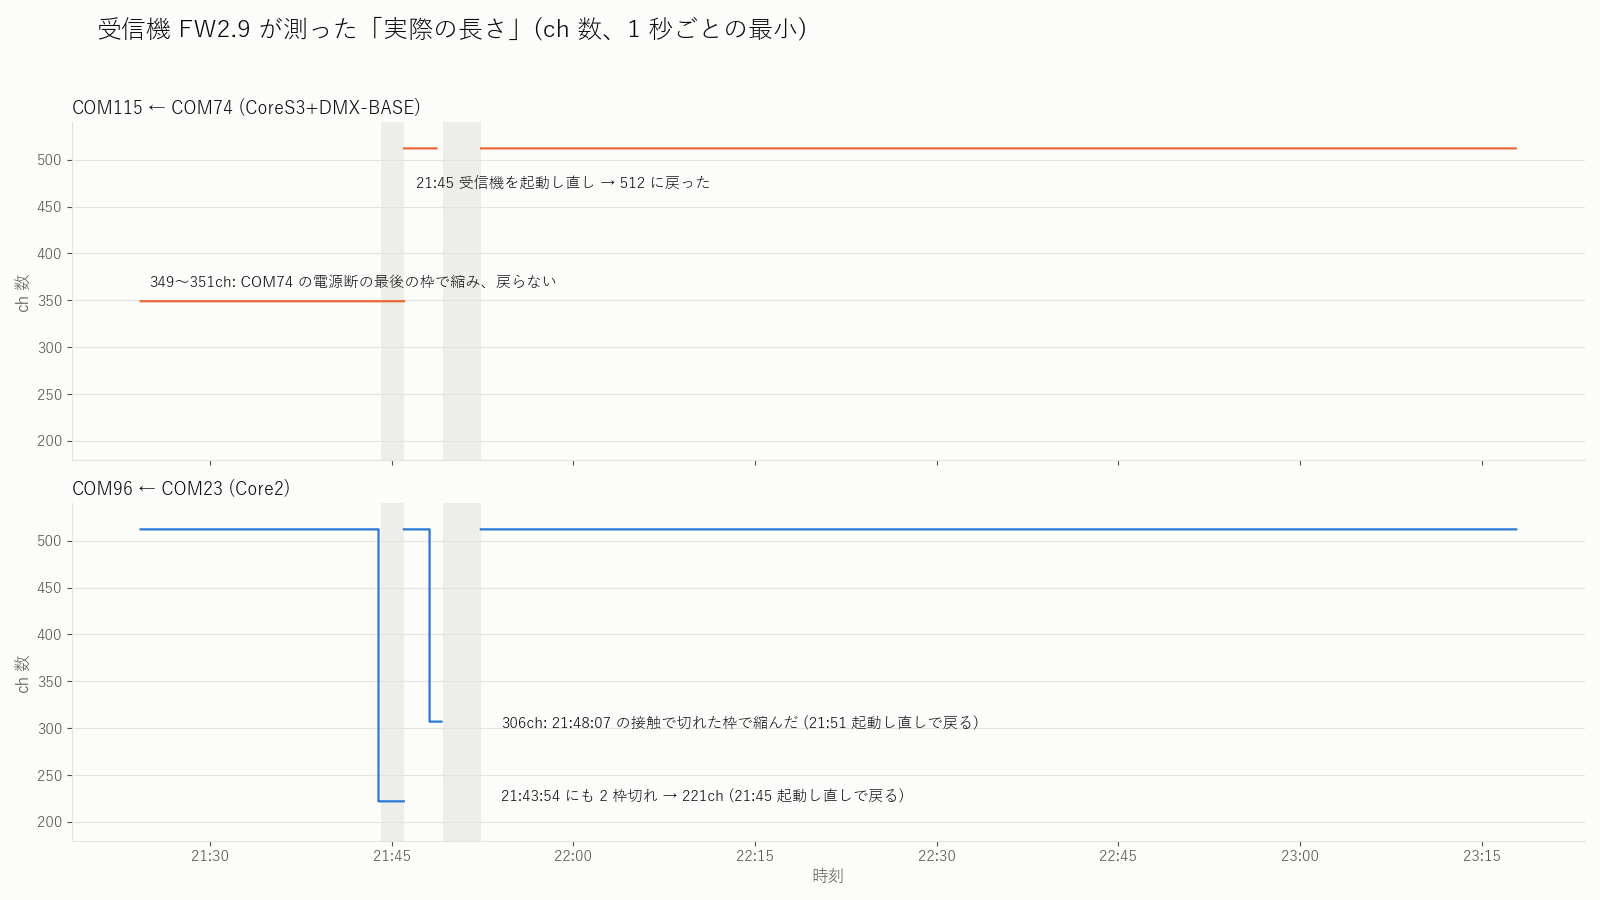Viewport: 1600px width, 900px height.
Task: Click the bottom chart y-axis label 'ch 数'
Action: point(22,674)
